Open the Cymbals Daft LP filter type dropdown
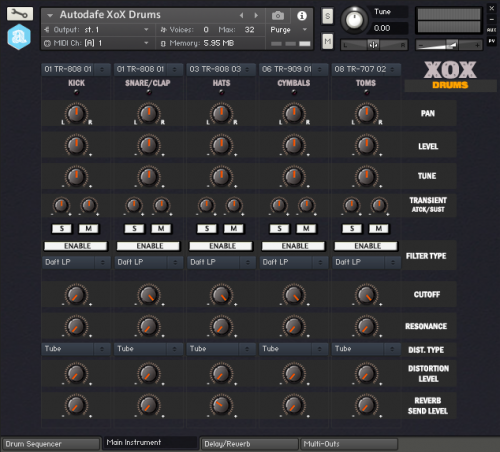Viewport: 500px width, 452px height. [293, 262]
